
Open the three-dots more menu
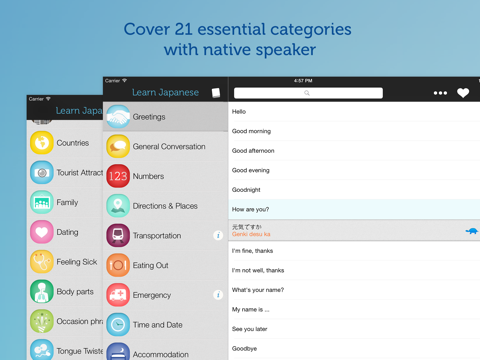pyautogui.click(x=440, y=93)
